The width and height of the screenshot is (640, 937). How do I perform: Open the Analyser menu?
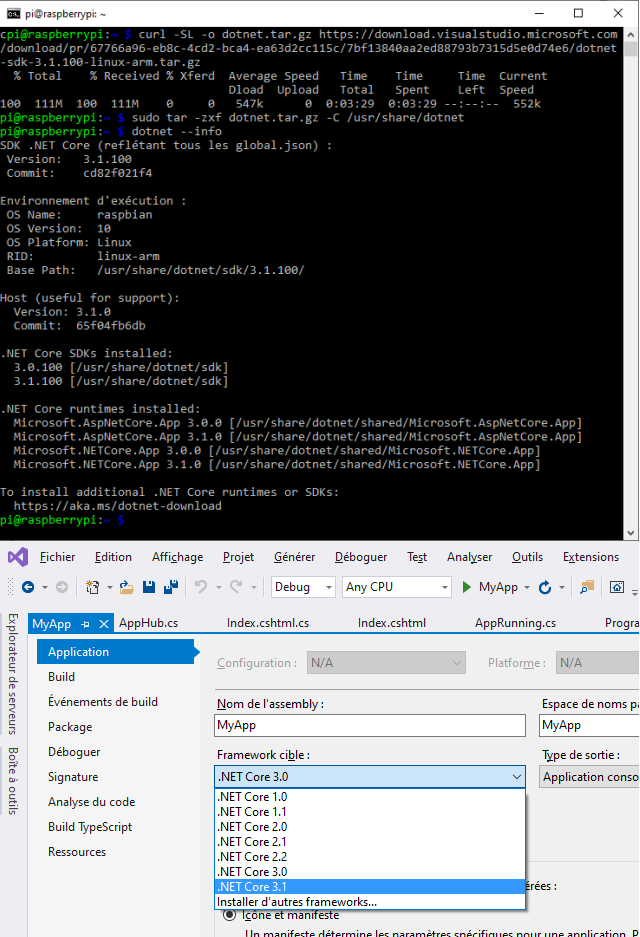coord(470,557)
